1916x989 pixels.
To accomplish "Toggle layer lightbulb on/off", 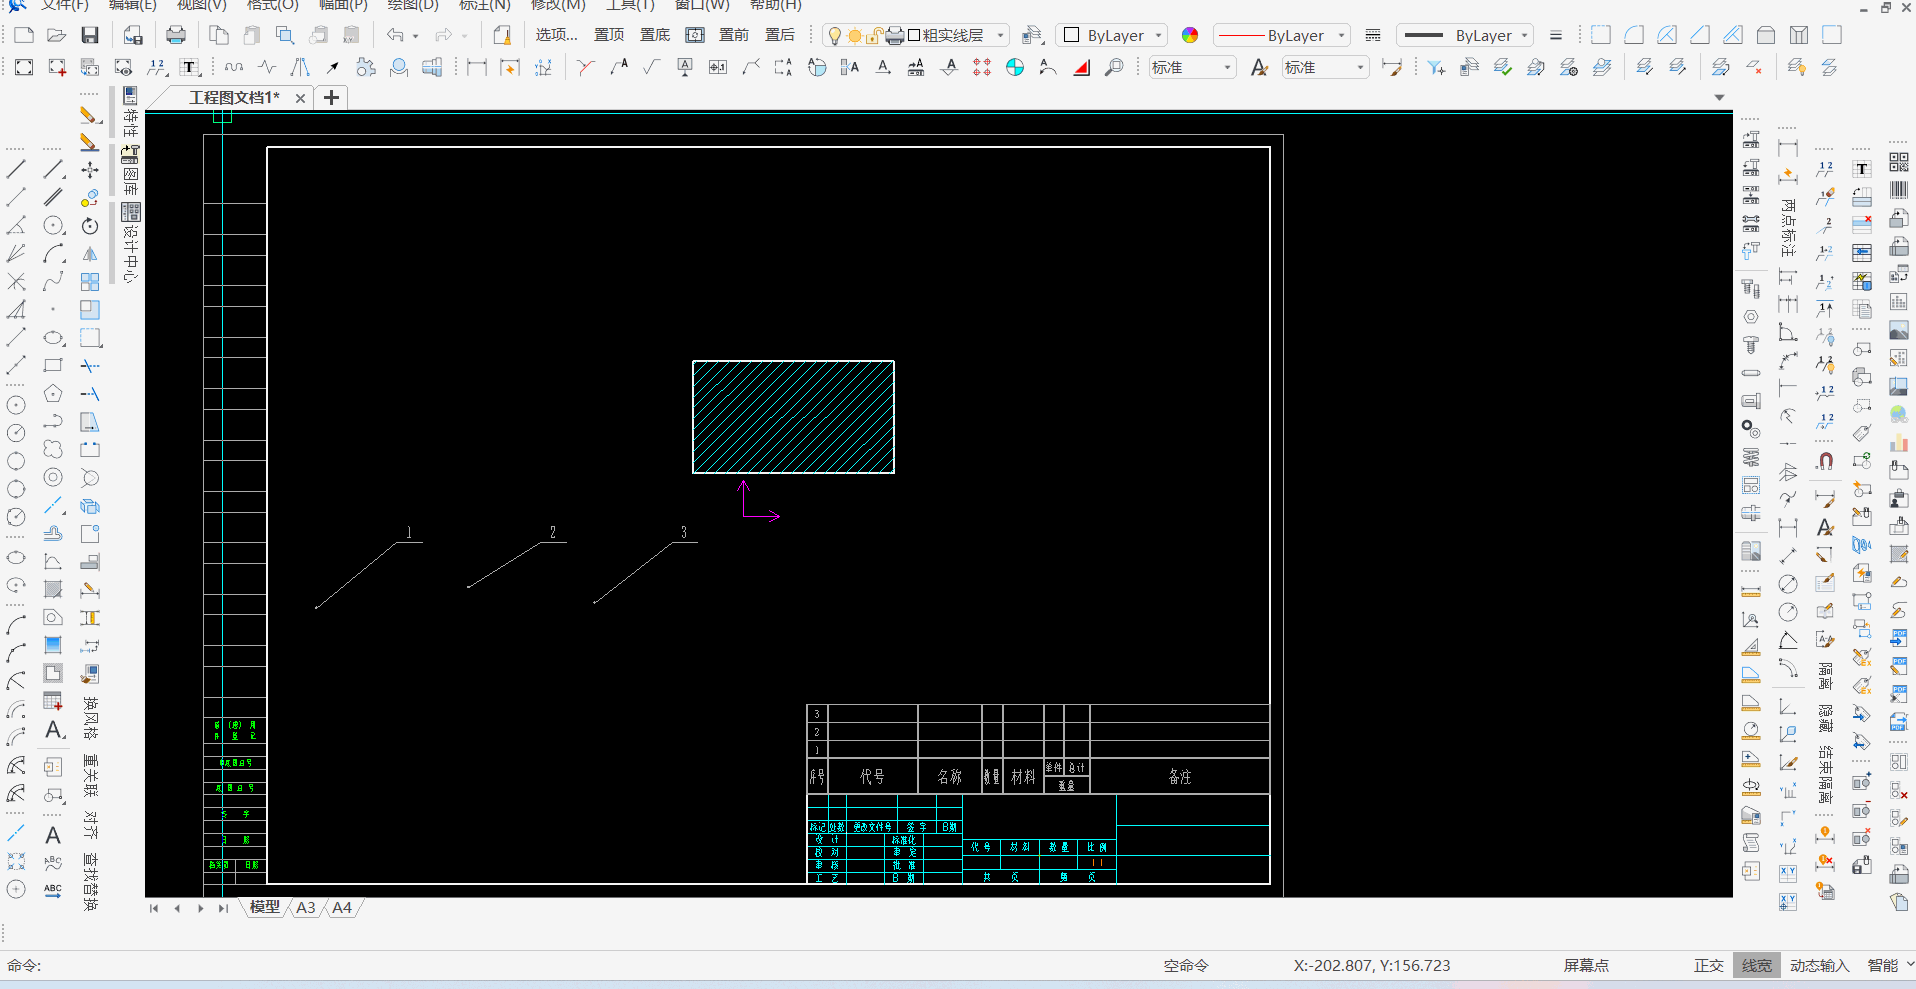I will [835, 36].
